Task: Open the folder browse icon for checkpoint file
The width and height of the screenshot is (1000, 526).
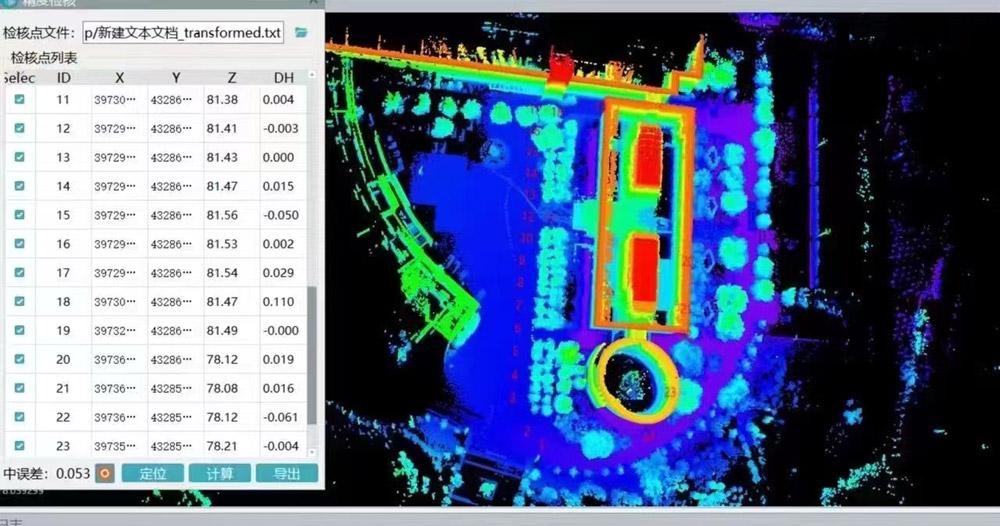Action: [x=301, y=33]
